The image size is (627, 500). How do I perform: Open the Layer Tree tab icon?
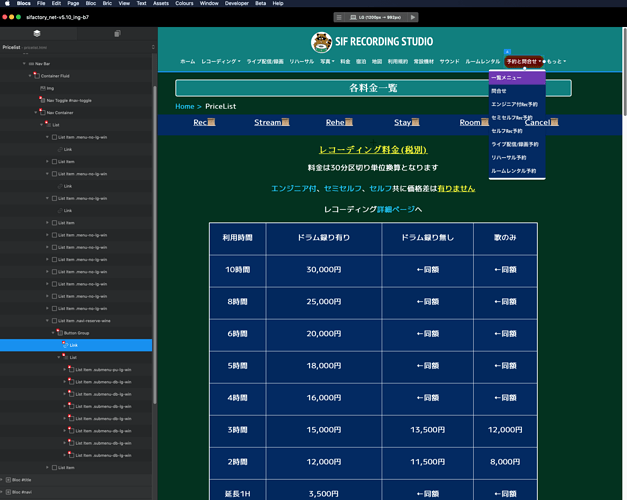tap(39, 33)
